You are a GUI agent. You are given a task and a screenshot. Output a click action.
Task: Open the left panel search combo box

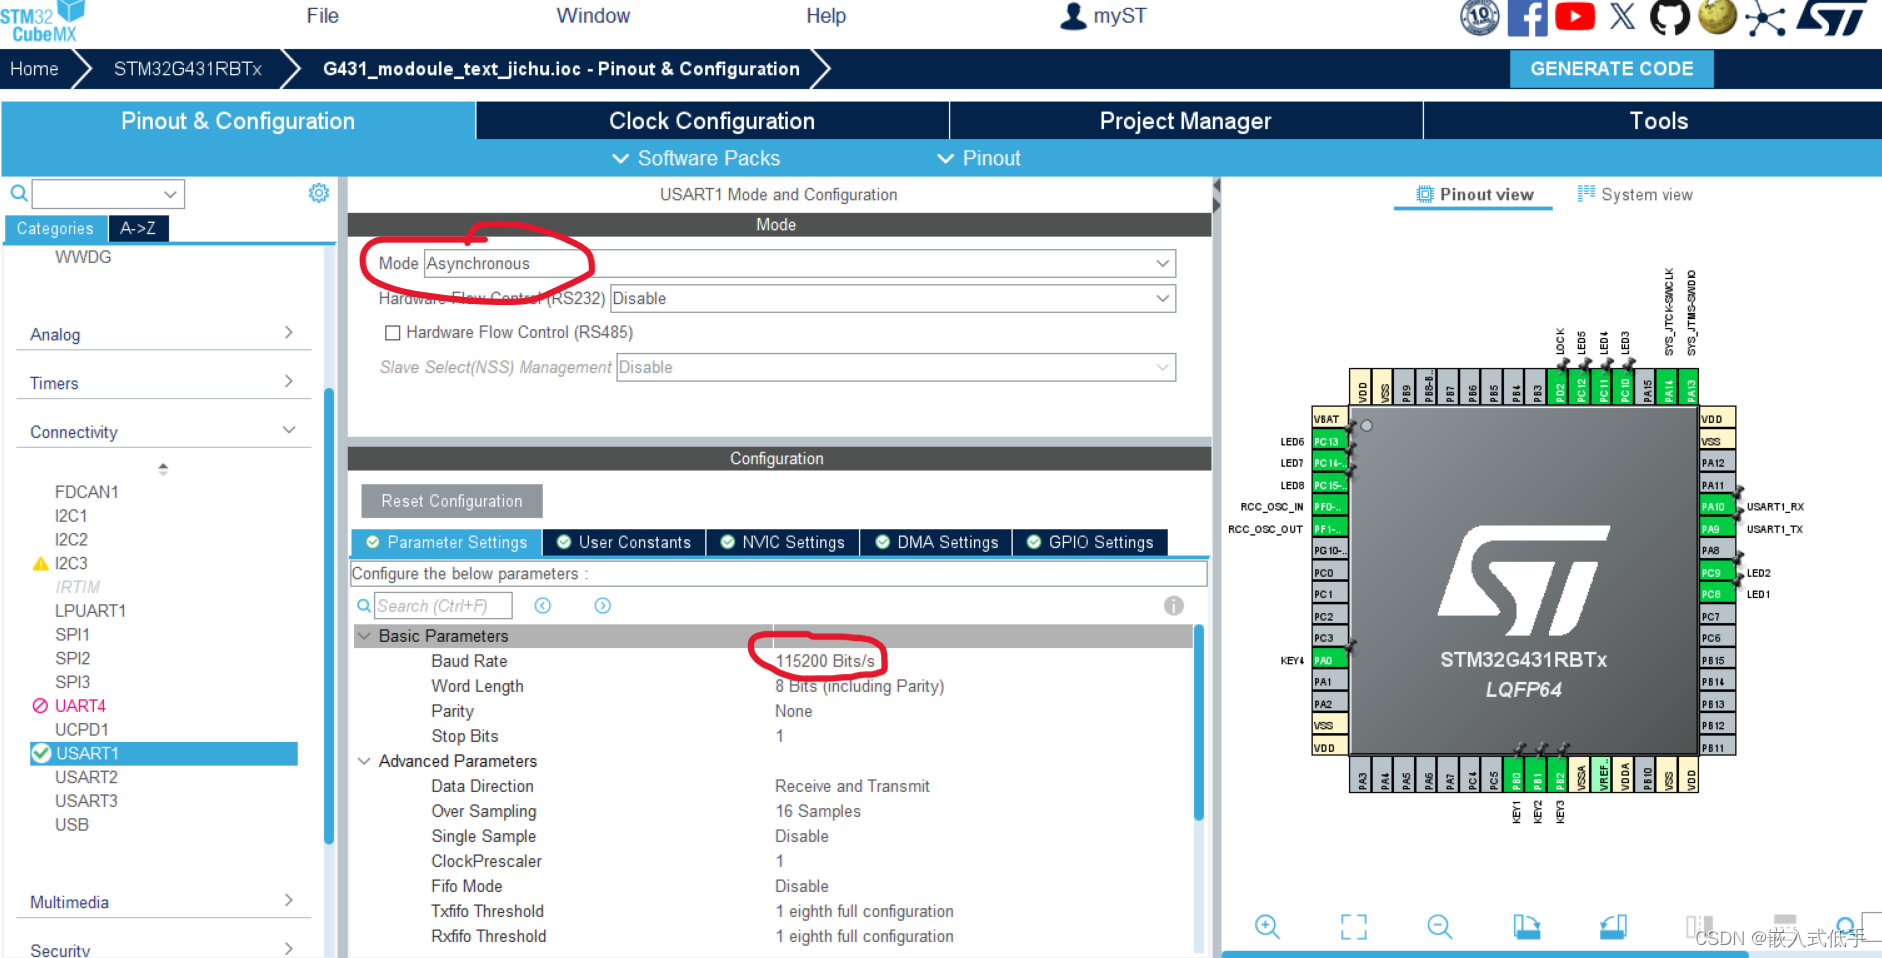108,194
